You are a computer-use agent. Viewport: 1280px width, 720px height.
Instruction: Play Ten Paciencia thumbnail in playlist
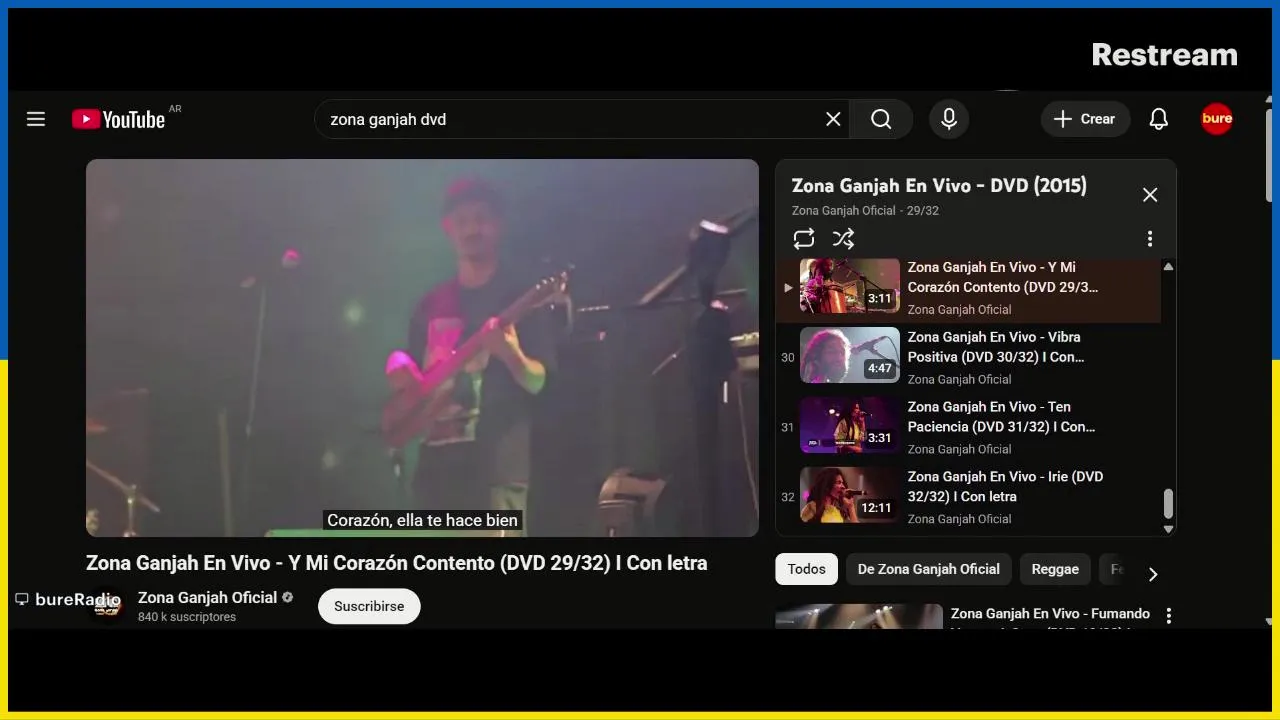[850, 425]
